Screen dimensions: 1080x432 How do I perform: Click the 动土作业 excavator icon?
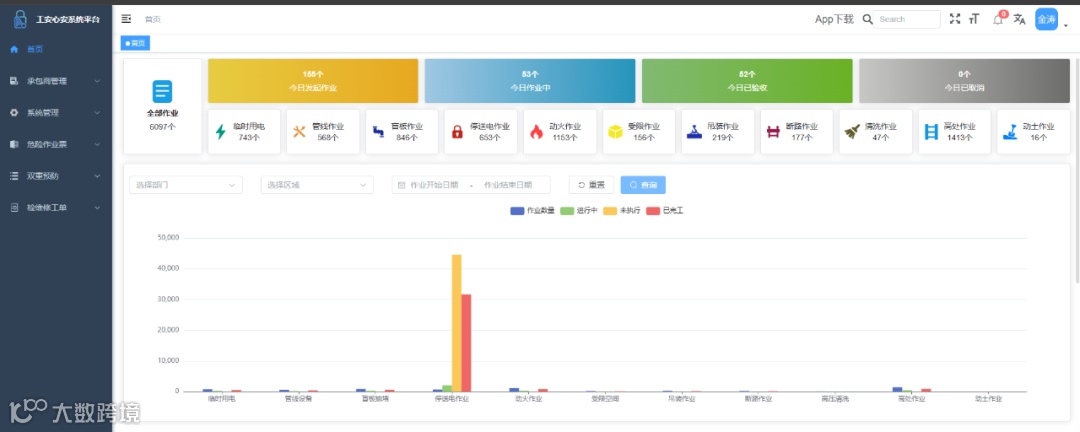click(1010, 132)
